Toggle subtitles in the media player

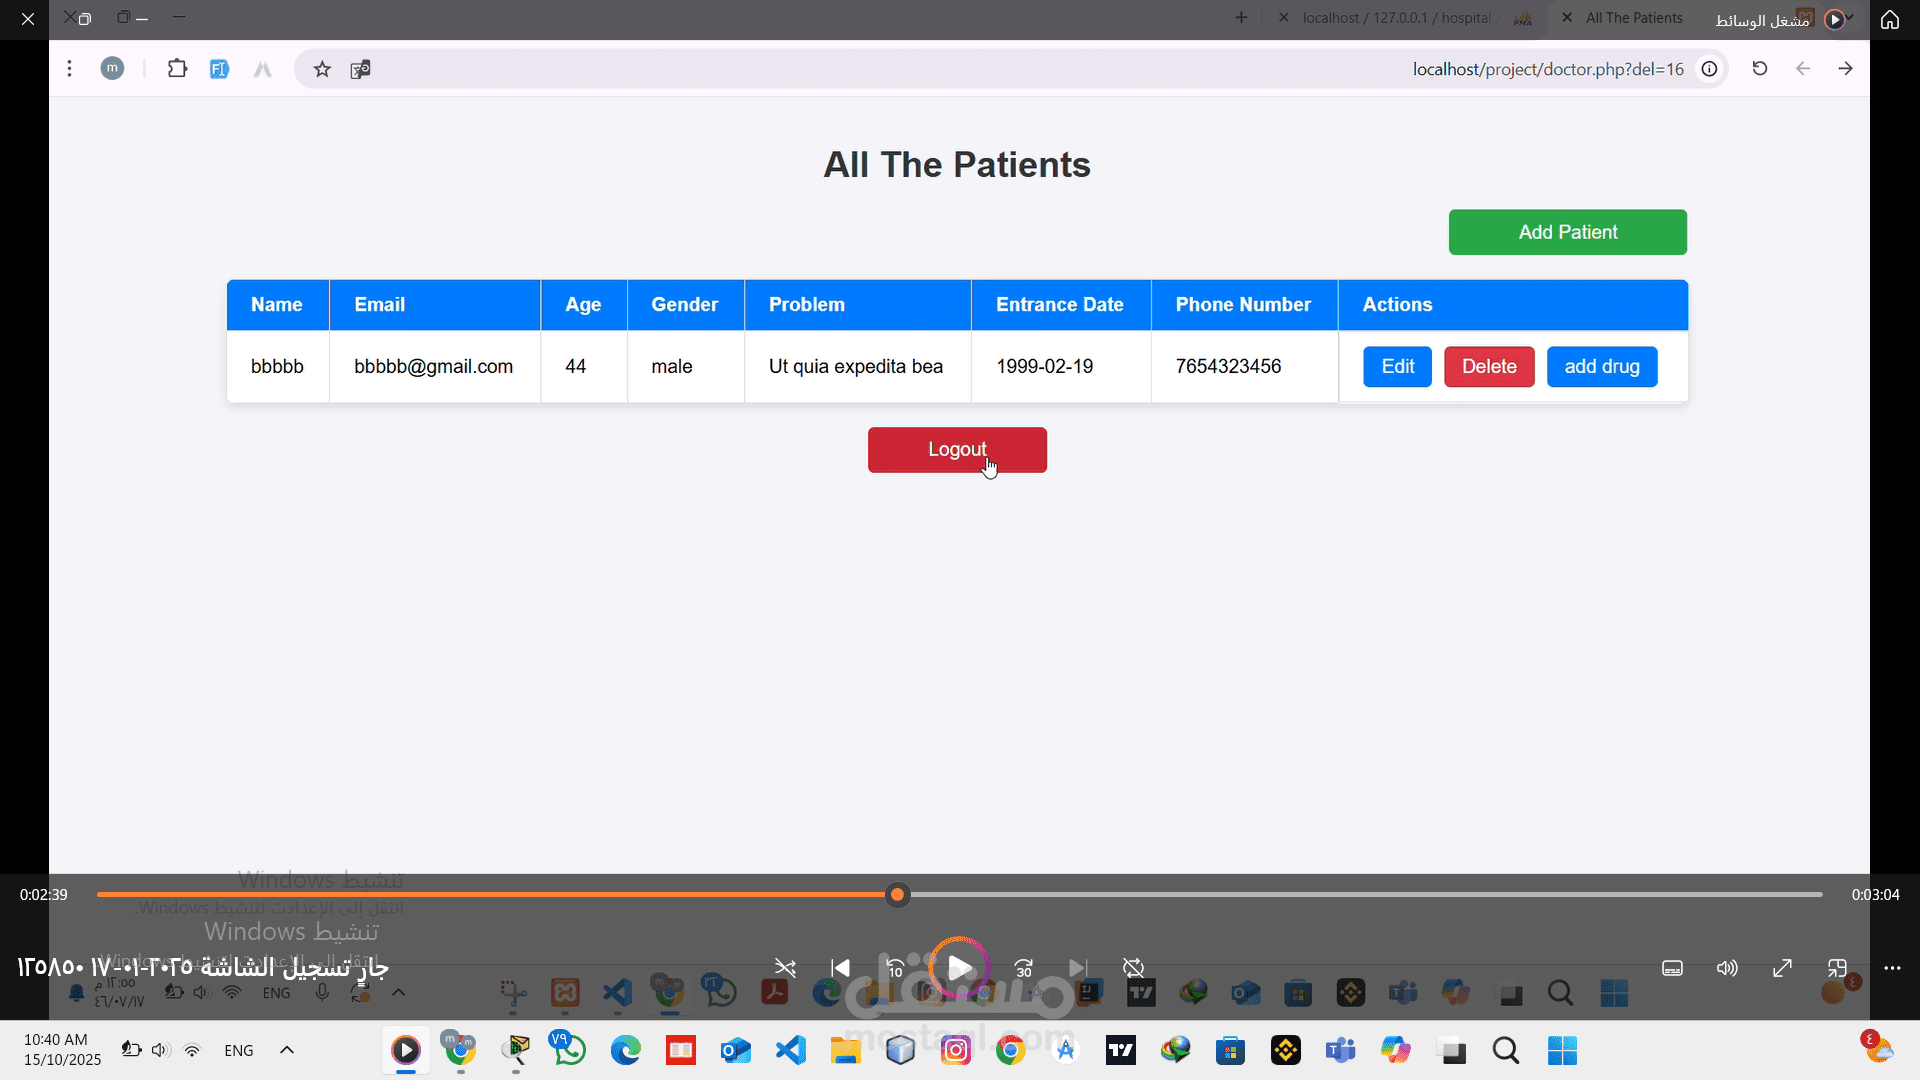click(x=1672, y=968)
